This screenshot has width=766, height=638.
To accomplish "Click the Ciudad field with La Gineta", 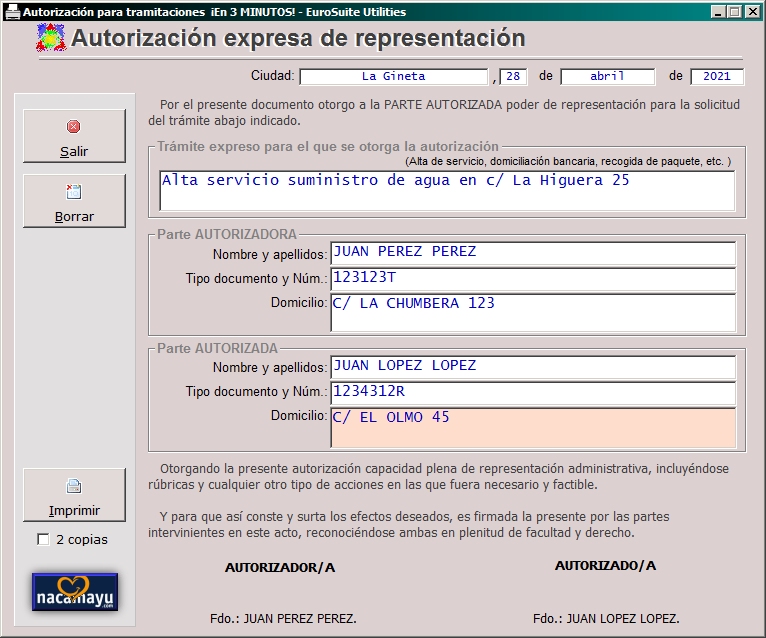I will tap(393, 76).
